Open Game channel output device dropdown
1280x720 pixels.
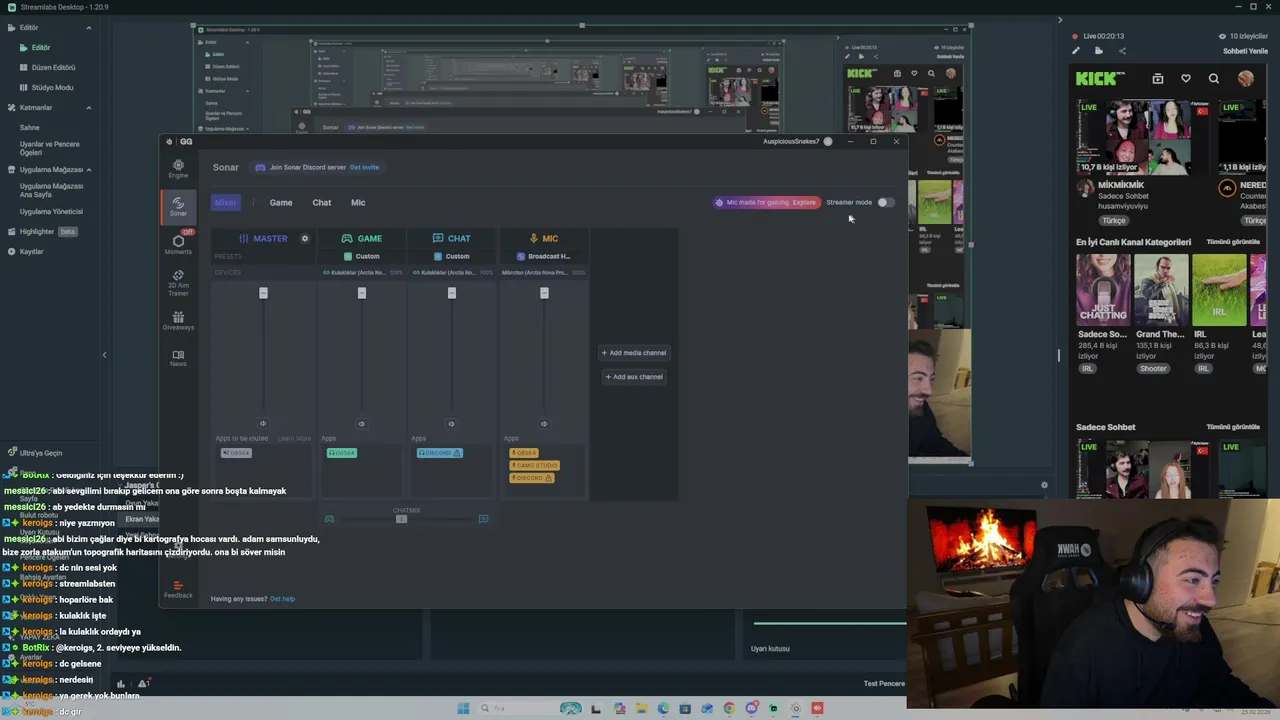point(362,272)
